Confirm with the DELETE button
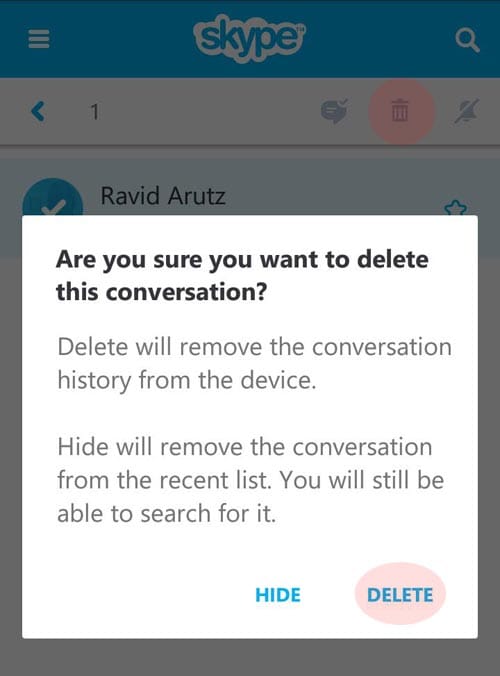500x676 pixels. tap(400, 595)
